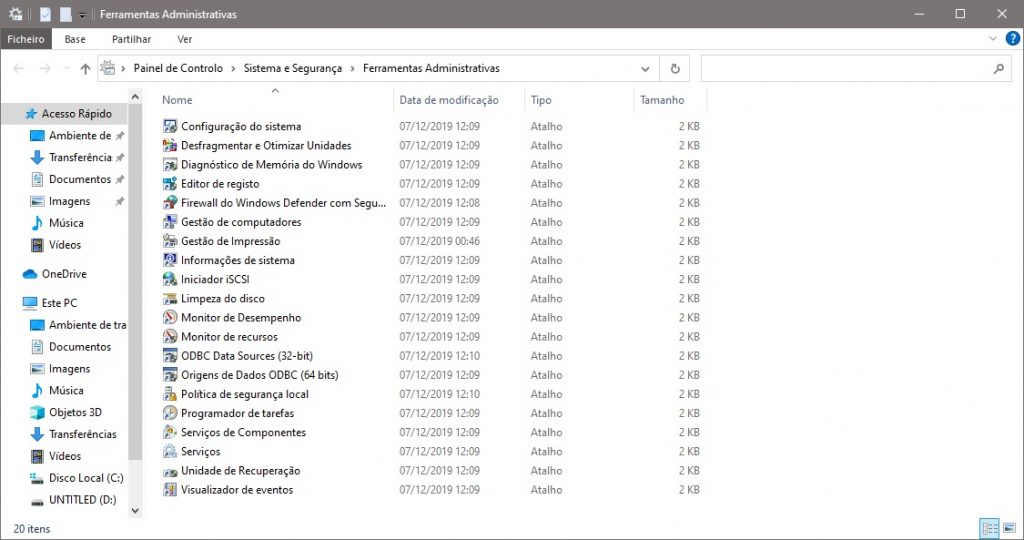Click the Firewall do Windows Defender icon
Image resolution: width=1024 pixels, height=540 pixels.
(170, 202)
